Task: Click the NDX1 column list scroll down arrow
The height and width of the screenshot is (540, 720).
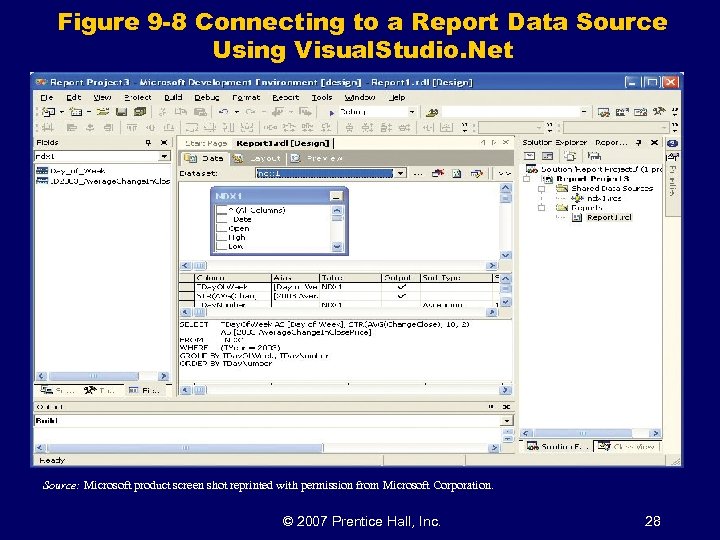Action: click(x=337, y=247)
